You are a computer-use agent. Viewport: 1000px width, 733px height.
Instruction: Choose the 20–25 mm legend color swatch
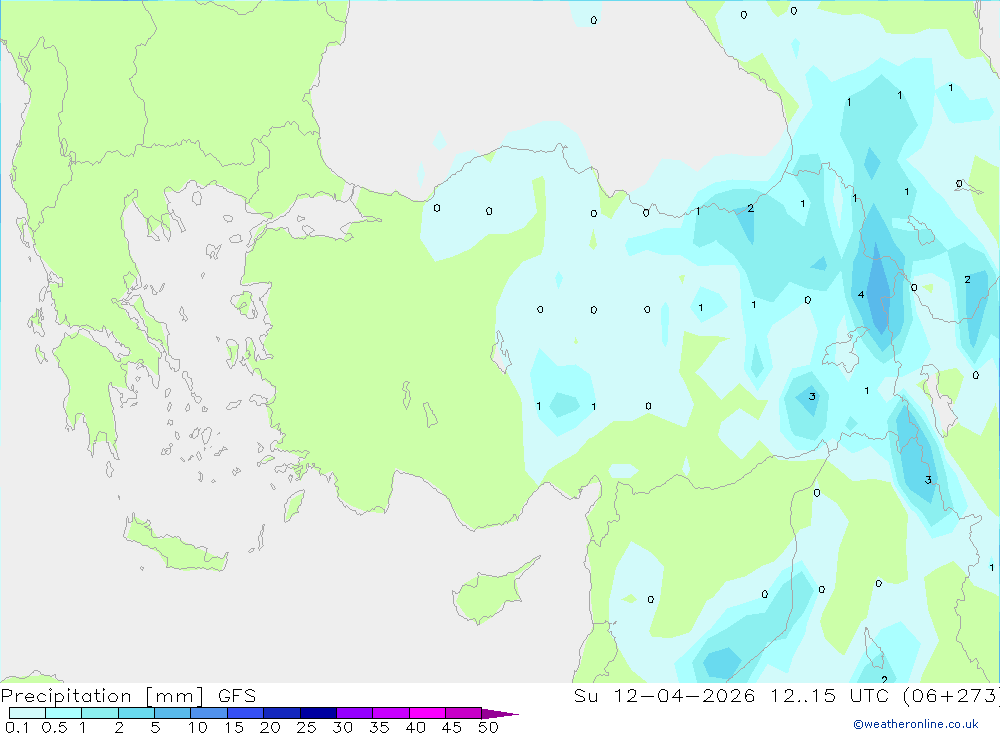(x=281, y=713)
